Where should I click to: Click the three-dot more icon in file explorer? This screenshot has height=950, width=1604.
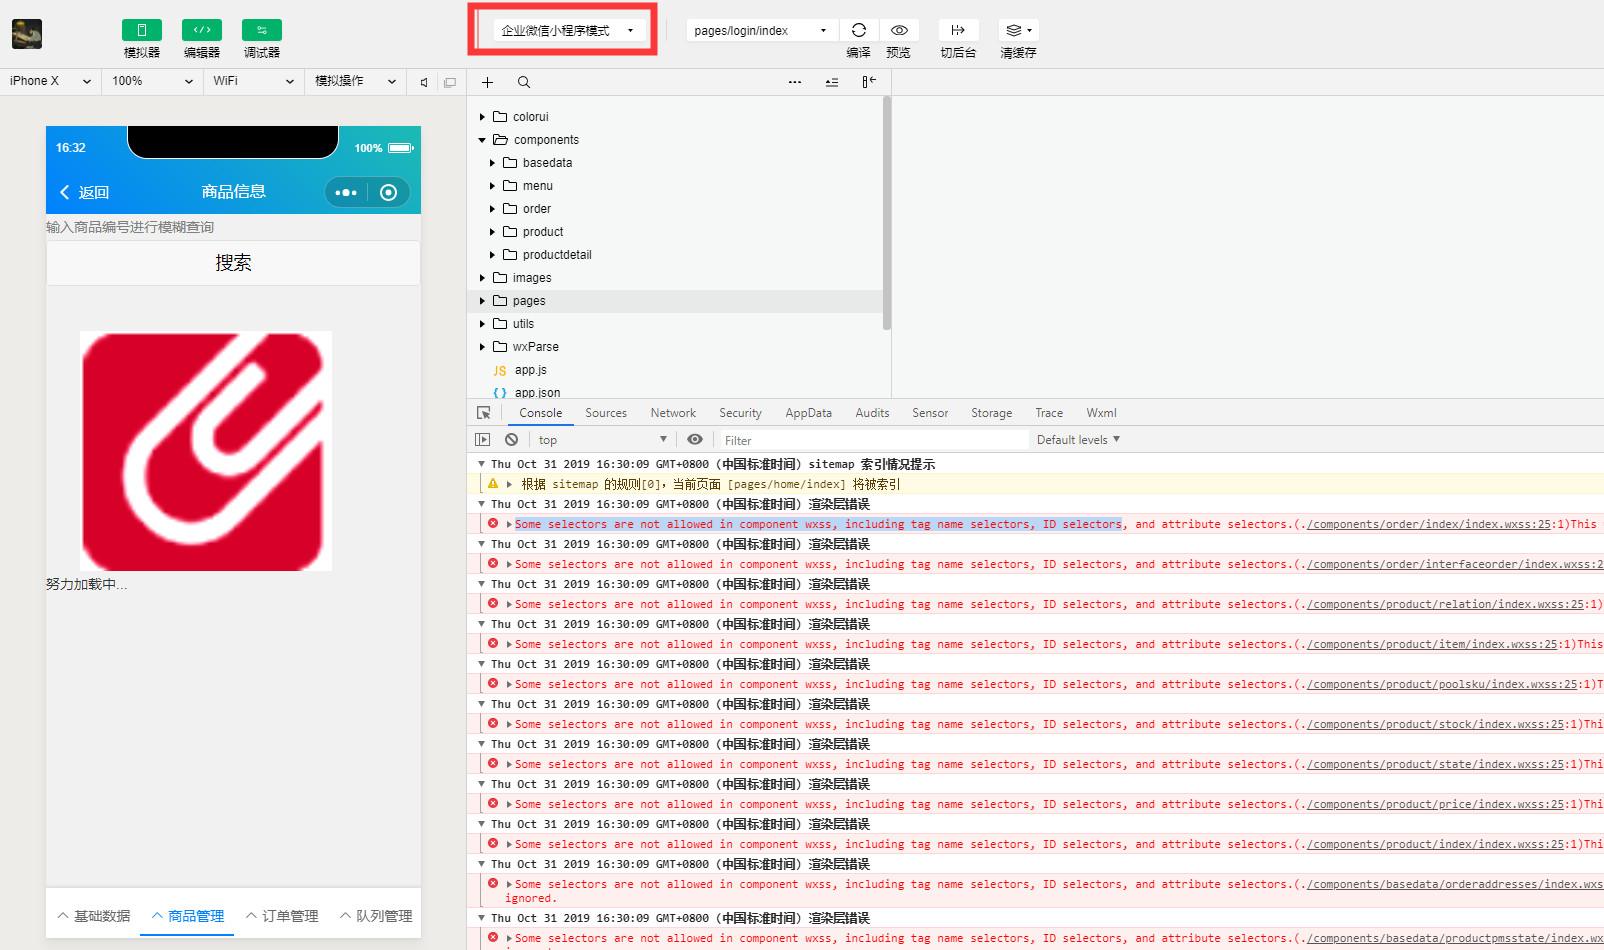click(794, 82)
